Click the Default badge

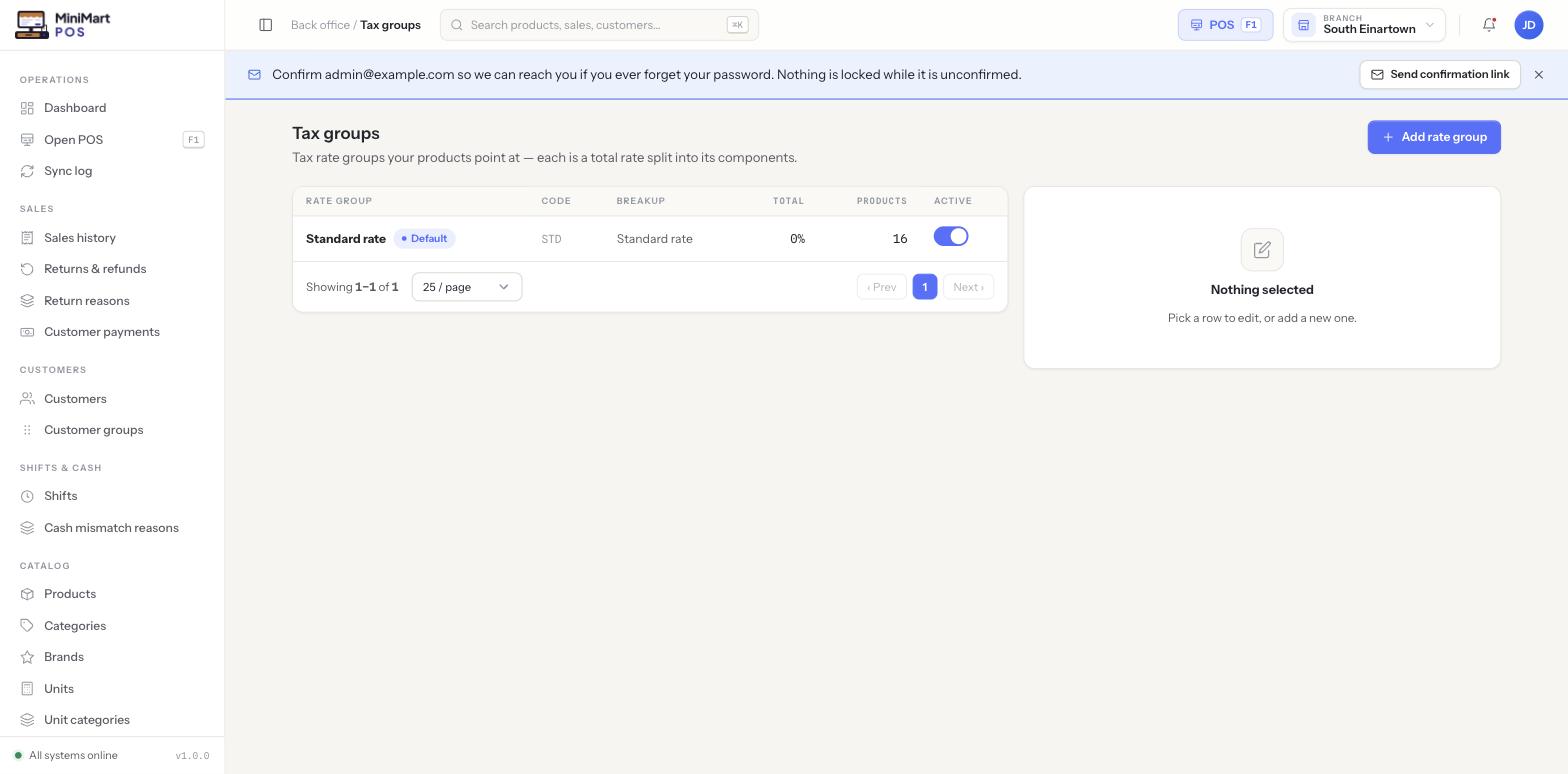coord(424,239)
